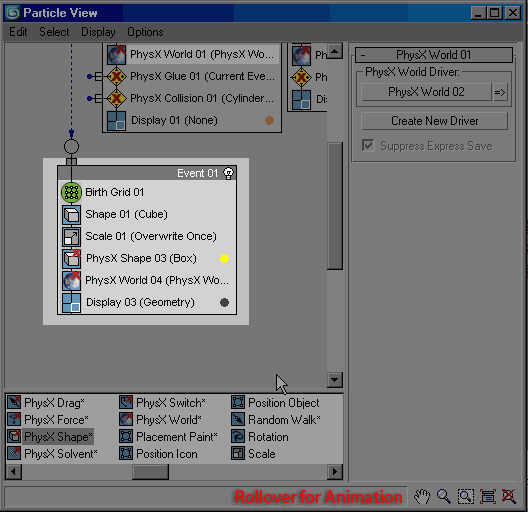Click the depot scroll right arrow
This screenshot has width=528, height=512.
(335, 472)
